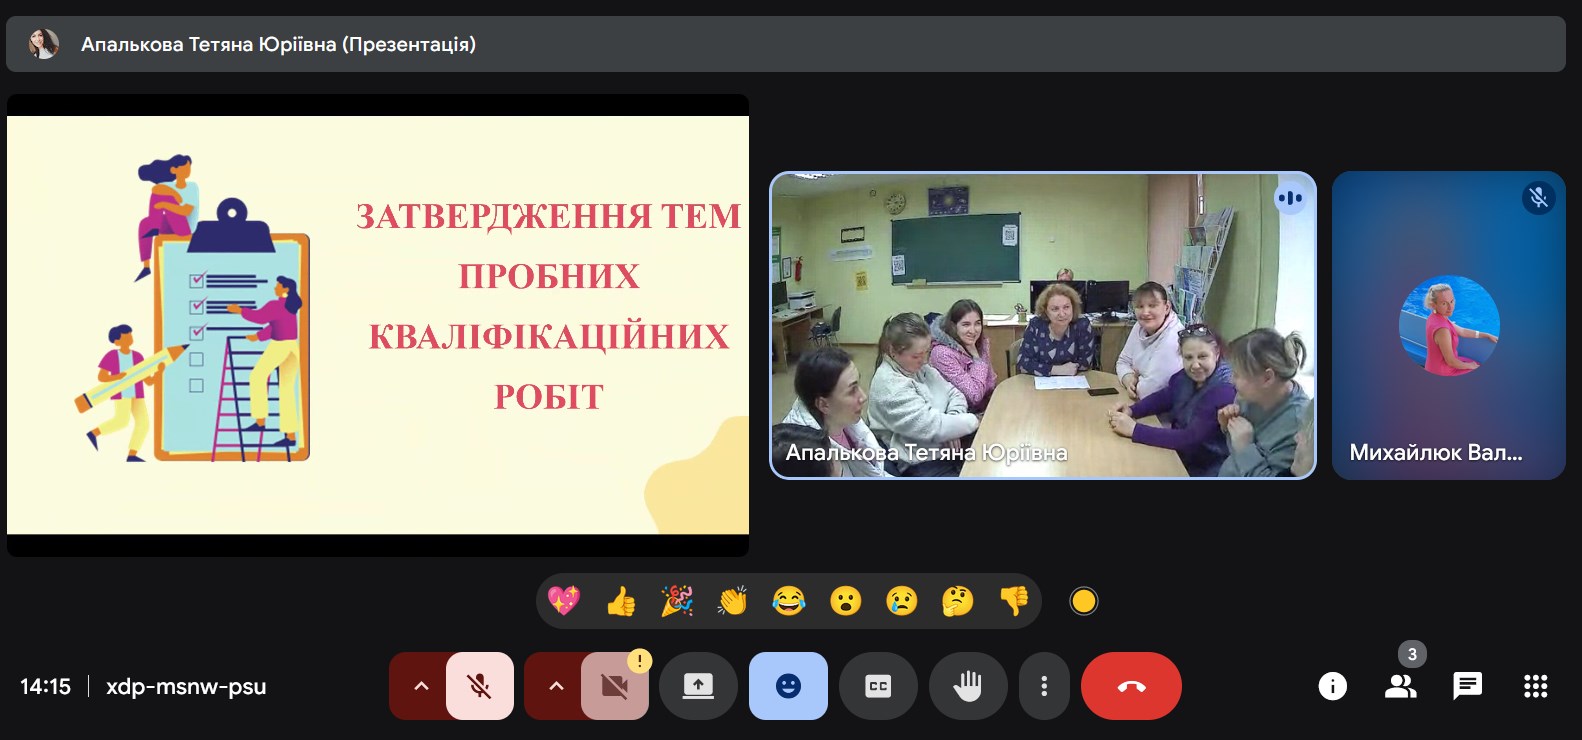Image resolution: width=1582 pixels, height=740 pixels.
Task: Open the three-dot more options menu
Action: pos(1044,686)
